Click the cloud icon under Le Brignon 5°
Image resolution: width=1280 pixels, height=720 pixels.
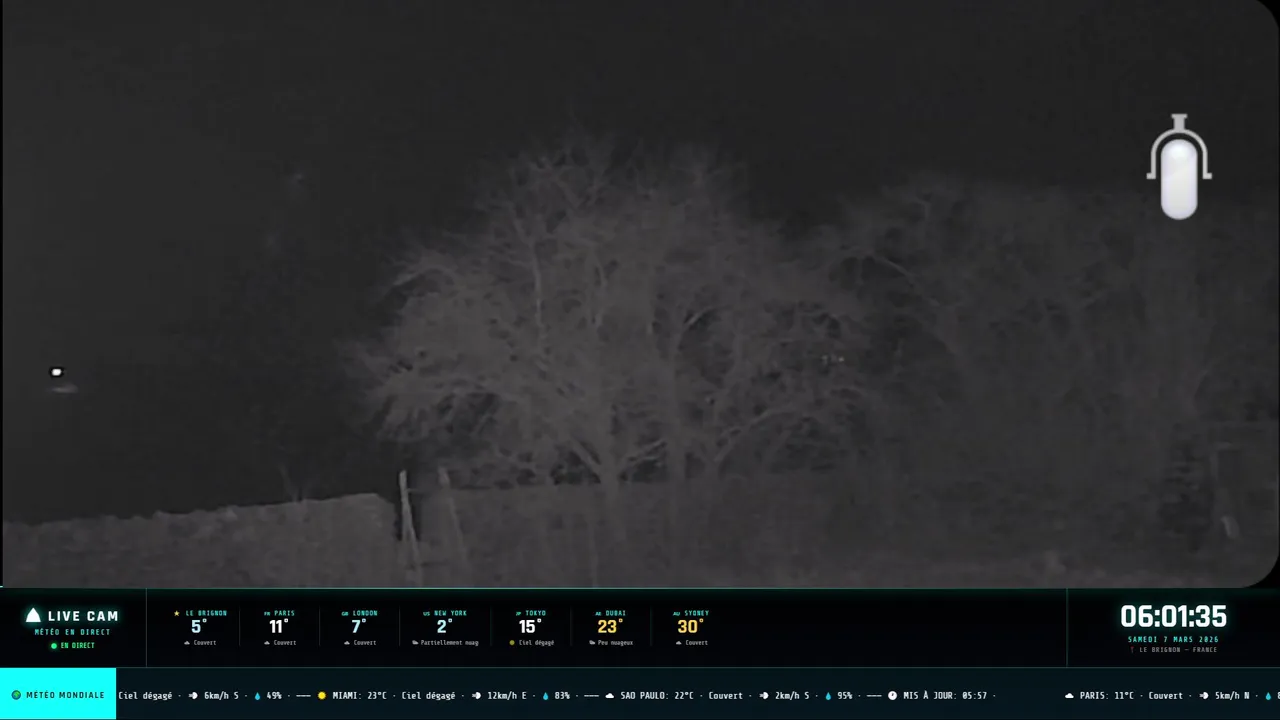187,643
